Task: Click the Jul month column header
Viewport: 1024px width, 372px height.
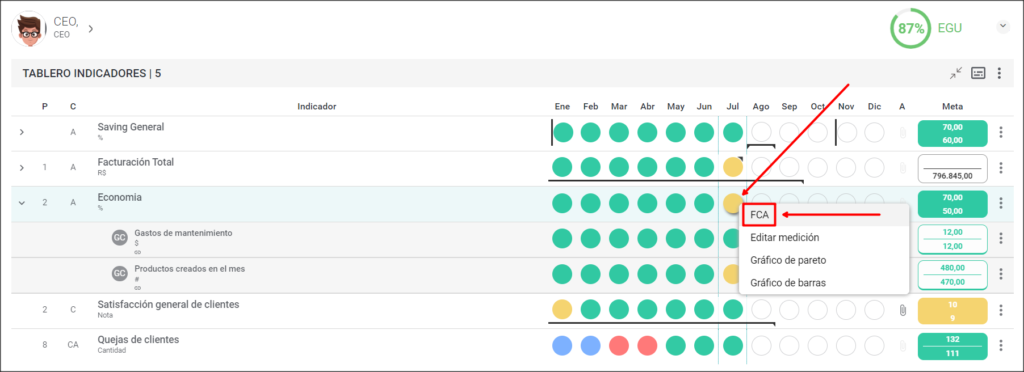Action: [733, 106]
